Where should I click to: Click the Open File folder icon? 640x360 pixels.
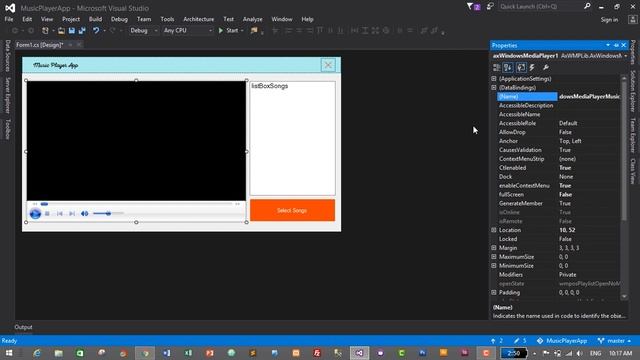pyautogui.click(x=61, y=31)
